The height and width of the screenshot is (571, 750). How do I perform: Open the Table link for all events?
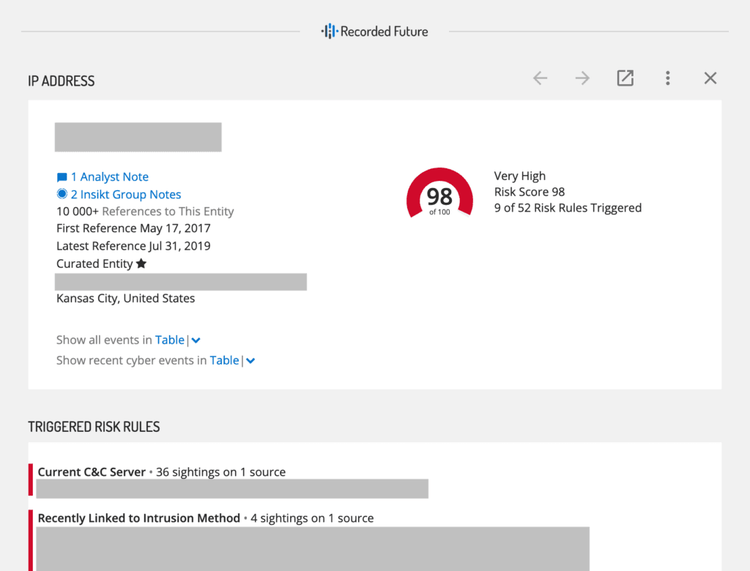169,340
